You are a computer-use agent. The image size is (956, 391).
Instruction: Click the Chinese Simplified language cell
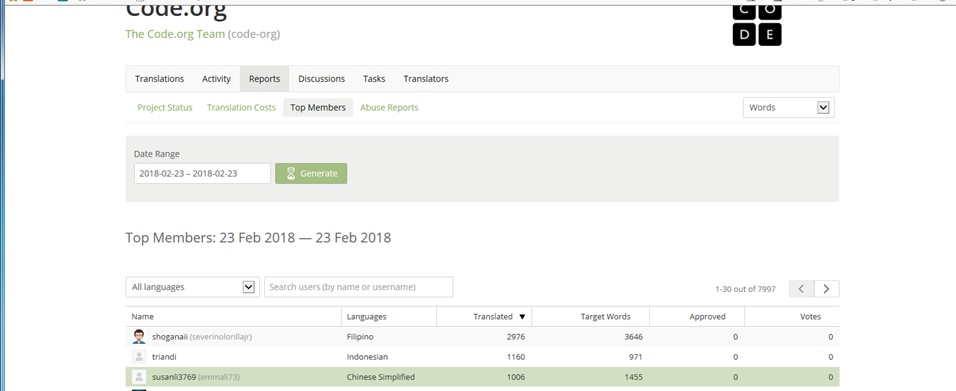point(381,377)
